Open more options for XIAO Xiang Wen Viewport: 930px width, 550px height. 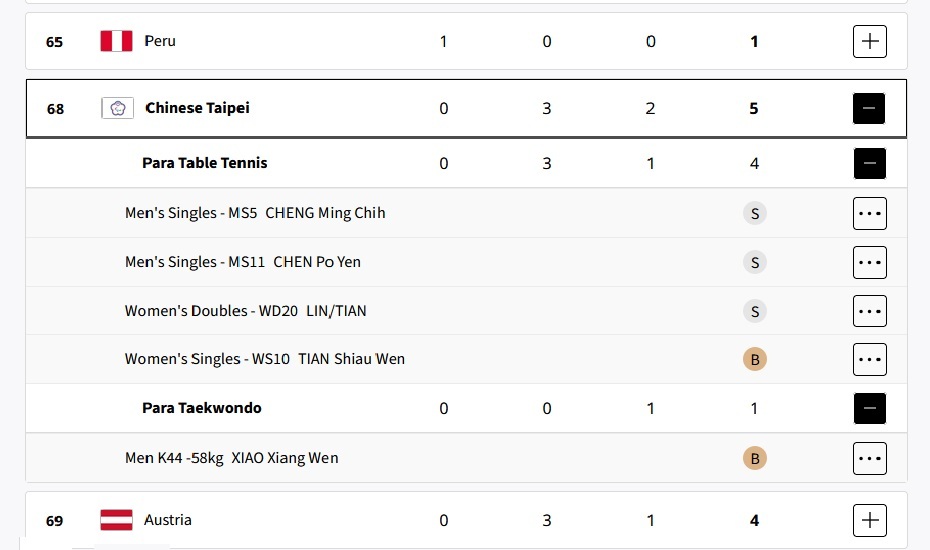tap(870, 458)
